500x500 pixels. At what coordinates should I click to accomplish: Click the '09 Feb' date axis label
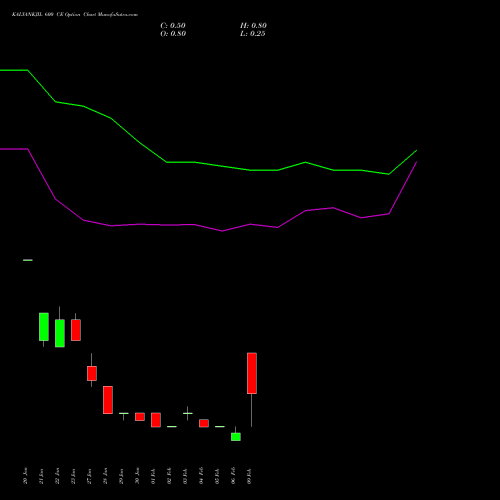tap(249, 476)
